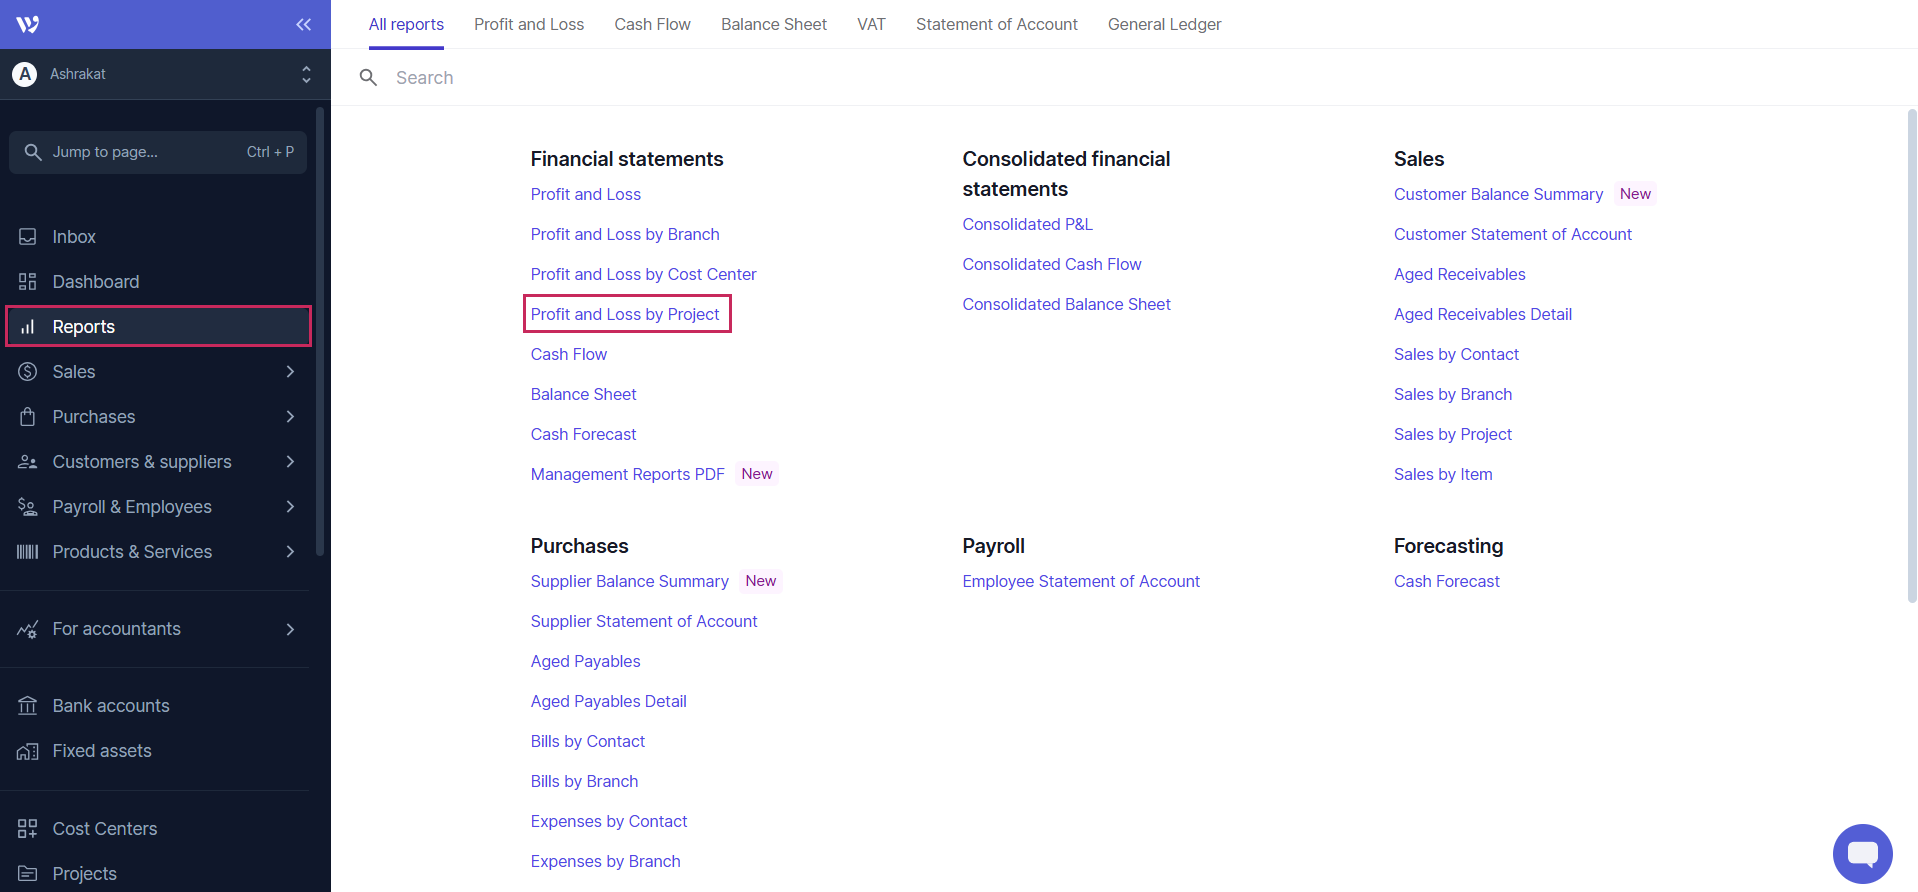This screenshot has width=1918, height=892.
Task: Click the Fixed assets icon
Action: pos(28,751)
